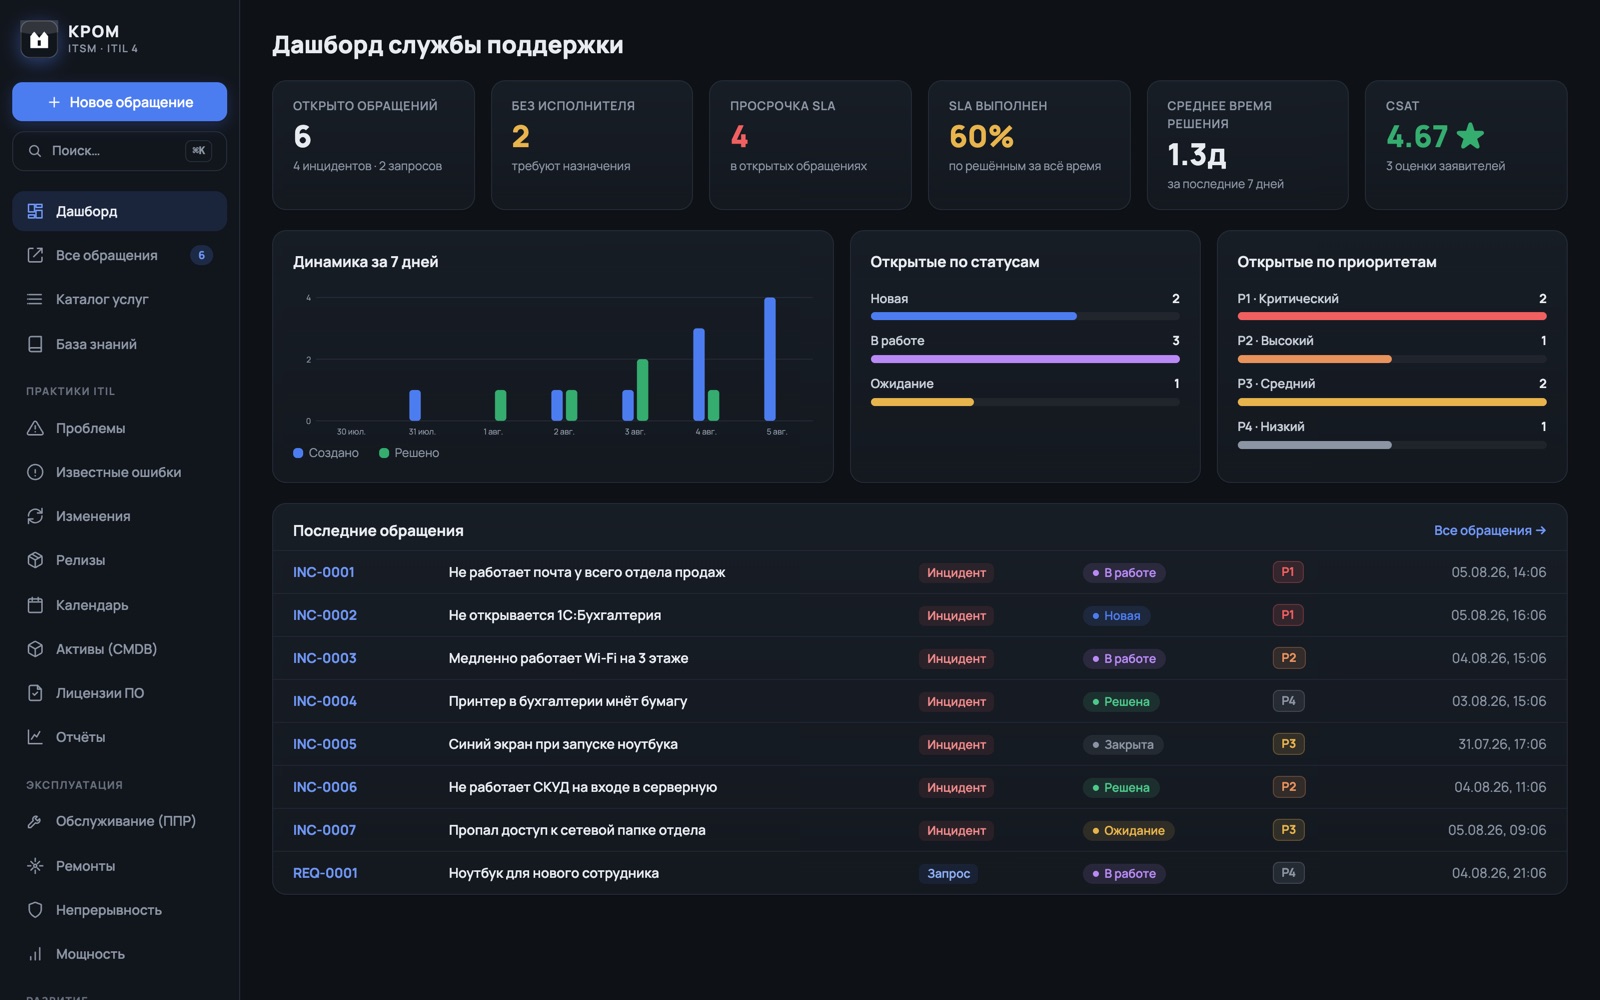
Task: Click "Принтер в бухгалтерии мнёт бумагу"
Action: tap(568, 701)
